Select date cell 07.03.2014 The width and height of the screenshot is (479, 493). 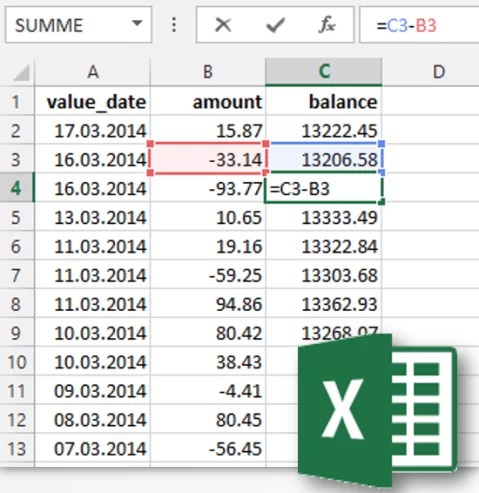(92, 448)
